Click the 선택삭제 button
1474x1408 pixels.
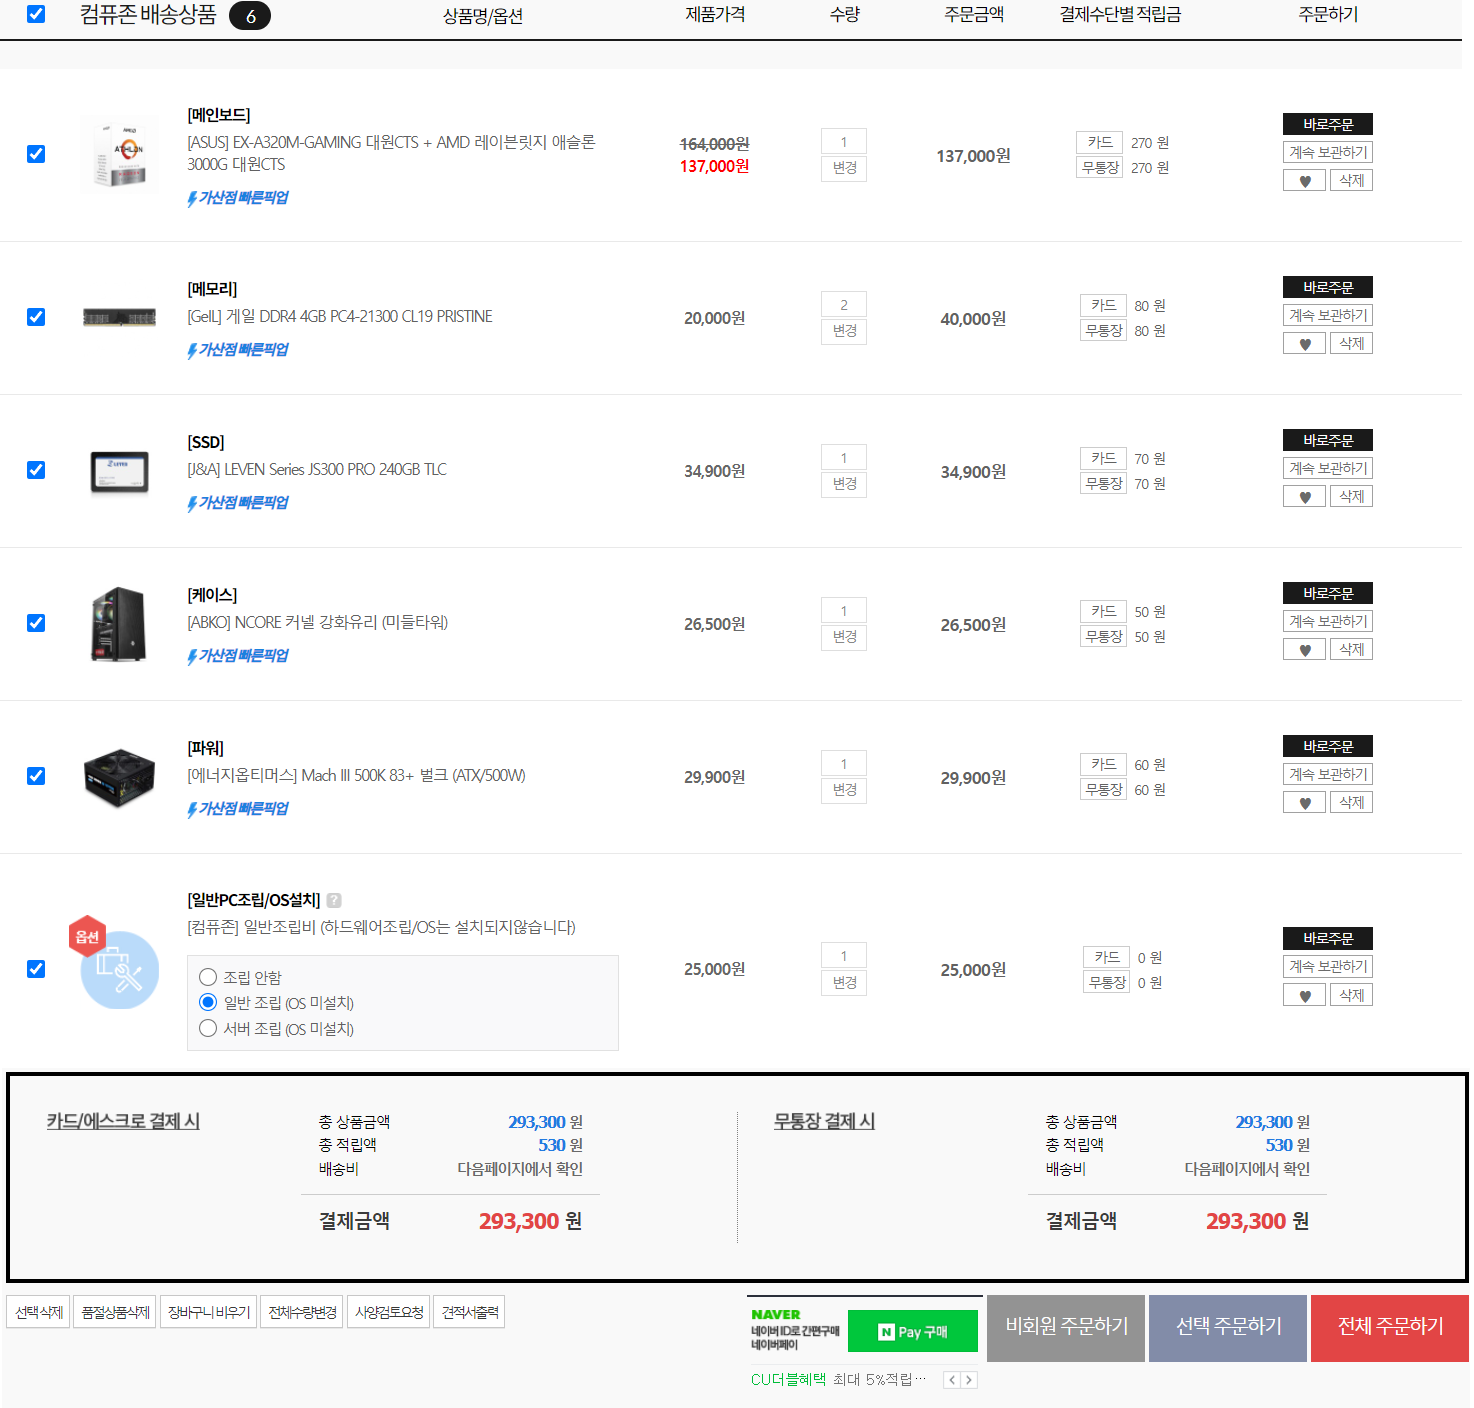pos(39,1312)
